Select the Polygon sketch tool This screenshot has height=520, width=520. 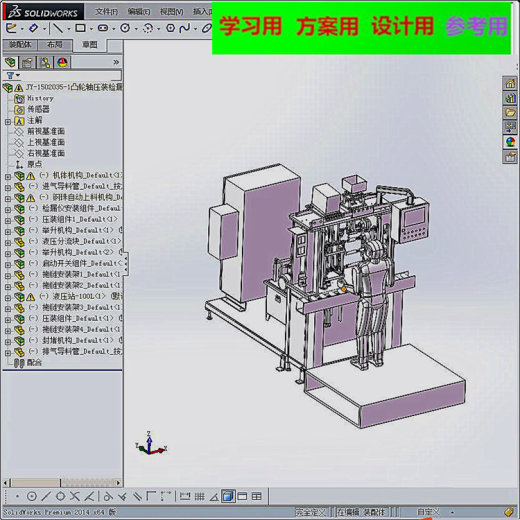pos(170,28)
